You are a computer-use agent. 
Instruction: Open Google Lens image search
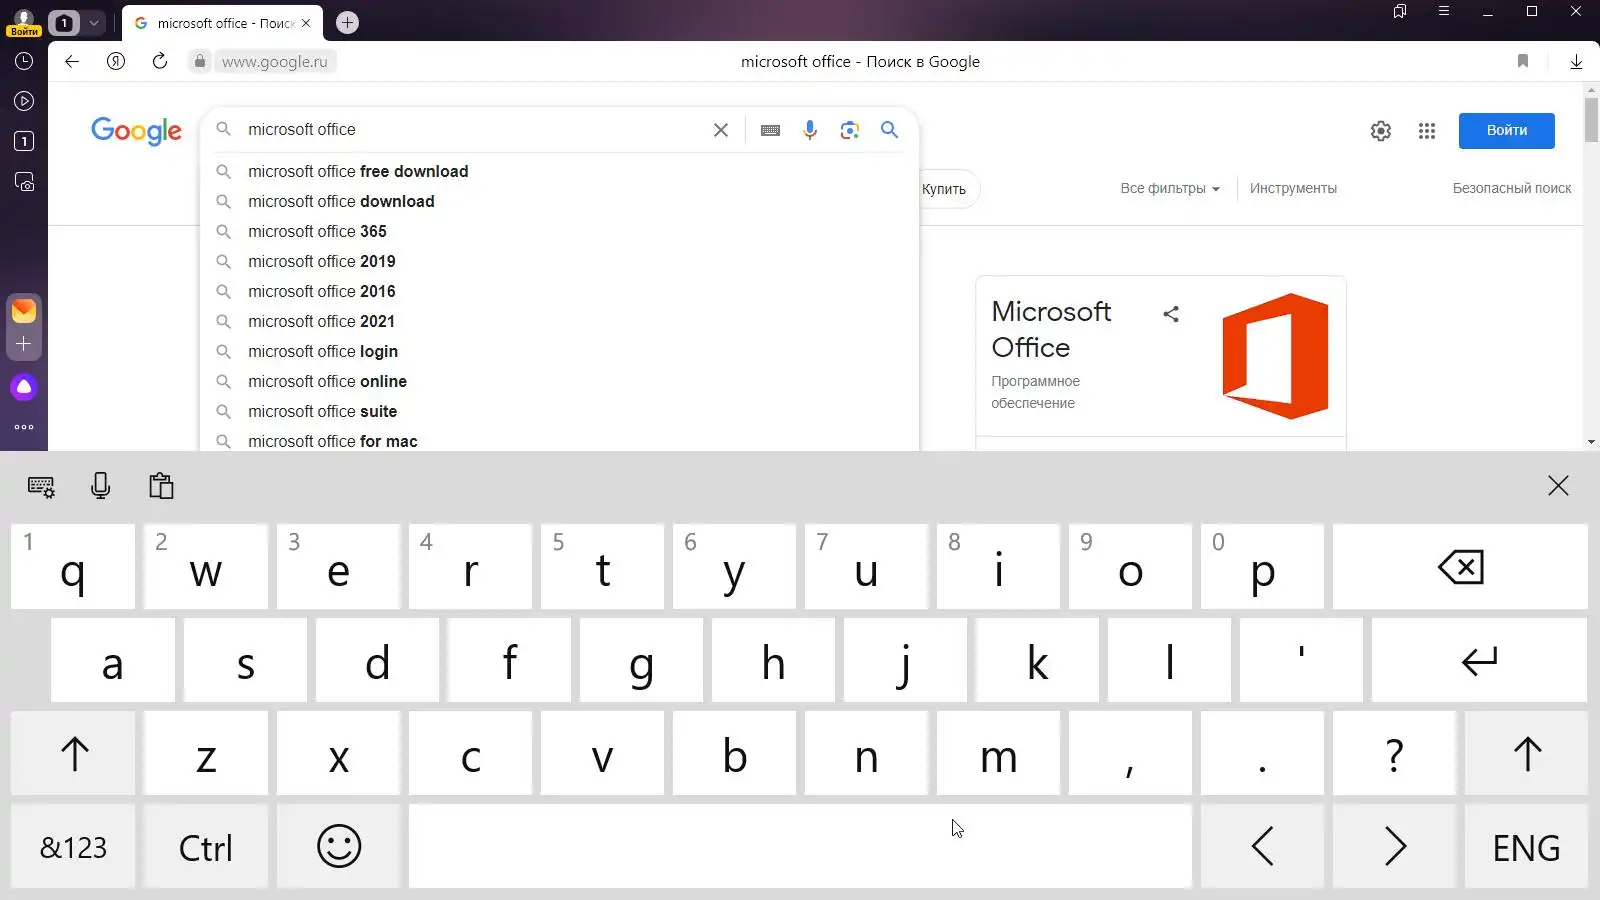tap(850, 130)
